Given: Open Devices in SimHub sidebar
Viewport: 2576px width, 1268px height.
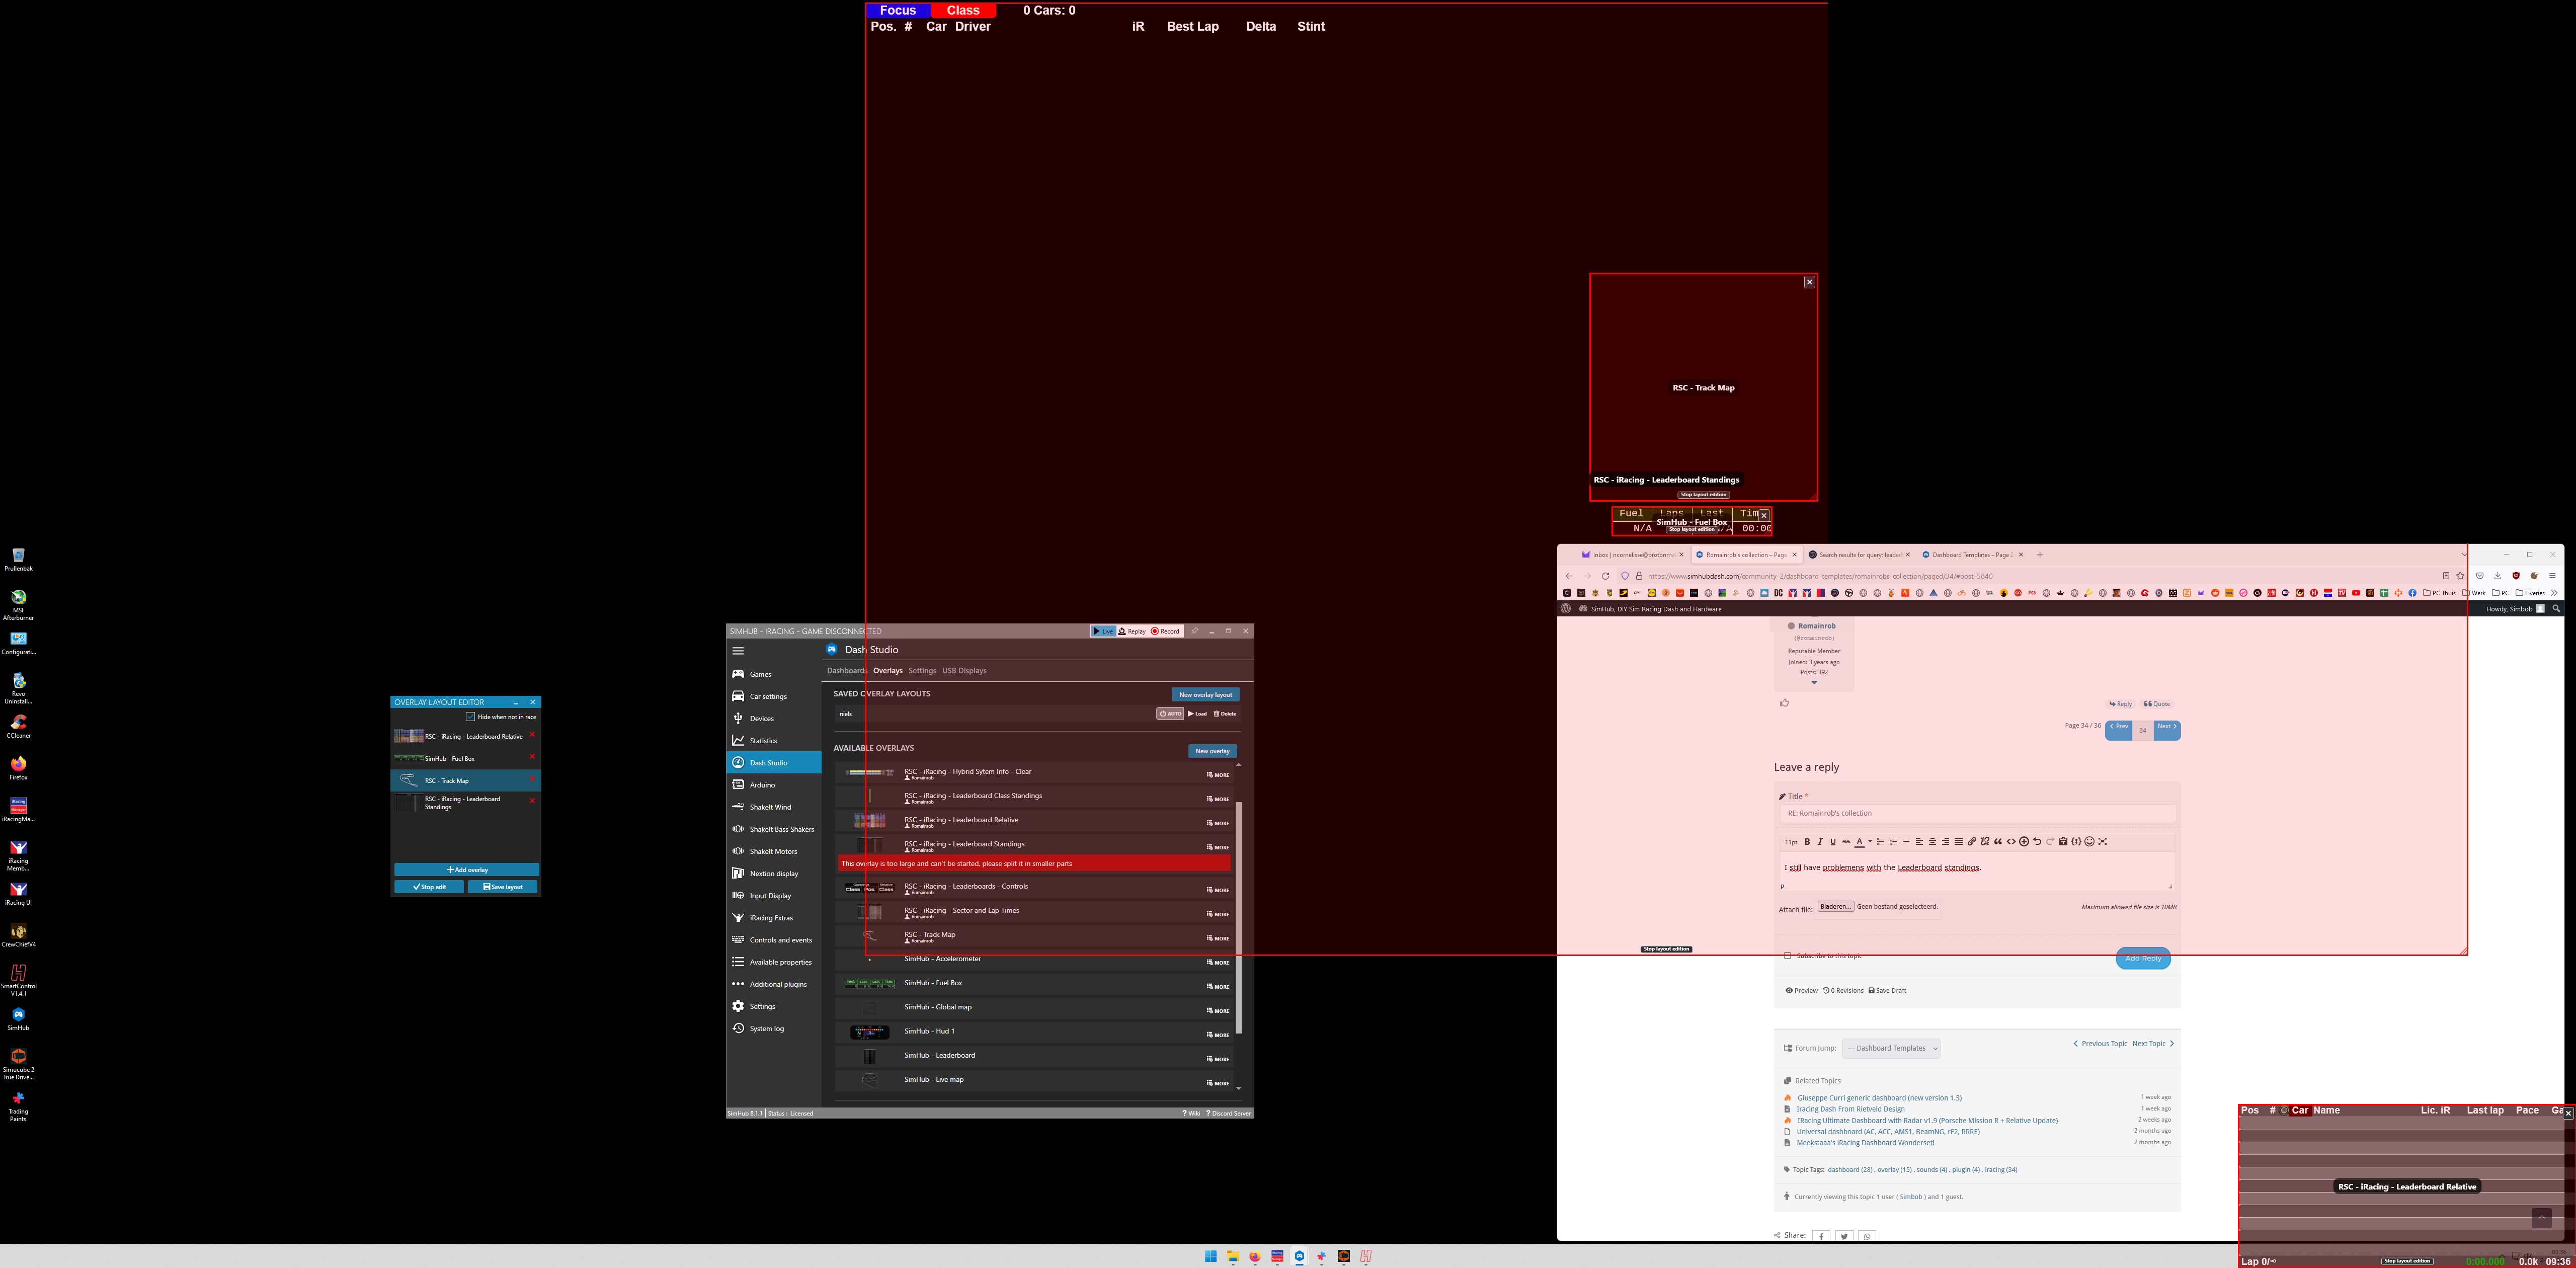Looking at the screenshot, I should coord(773,718).
